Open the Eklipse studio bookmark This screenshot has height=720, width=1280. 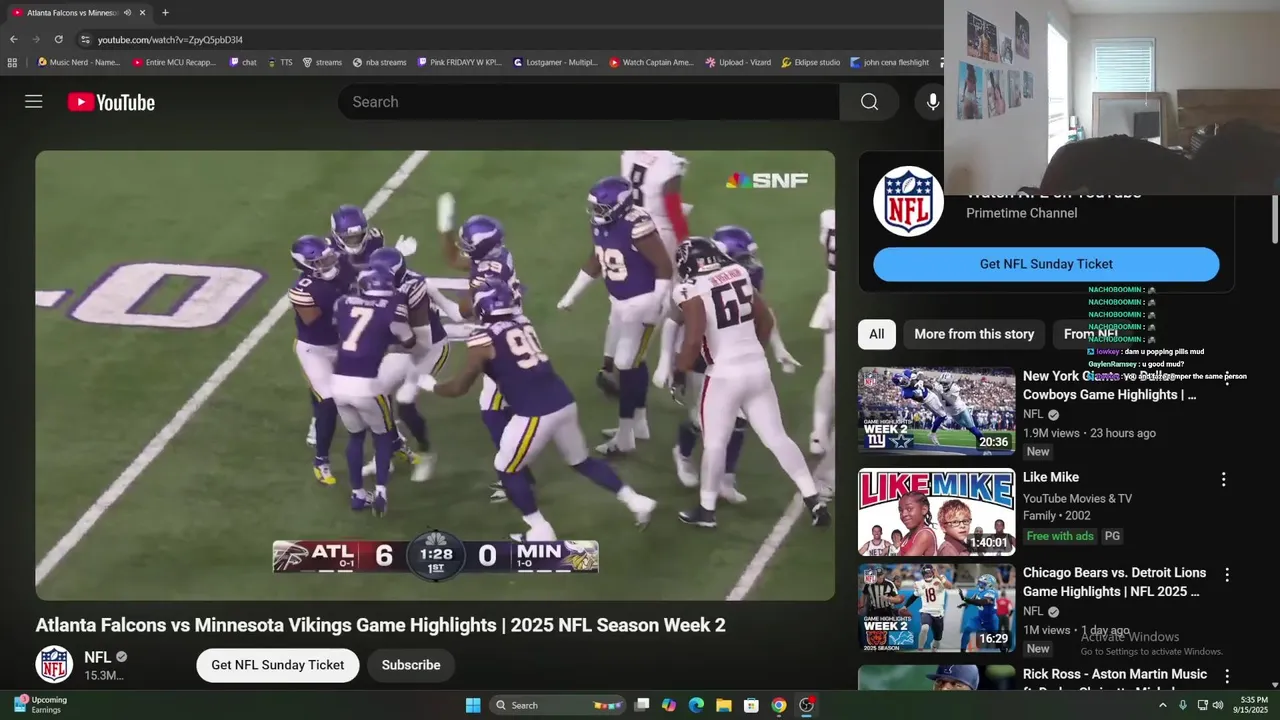click(x=811, y=62)
